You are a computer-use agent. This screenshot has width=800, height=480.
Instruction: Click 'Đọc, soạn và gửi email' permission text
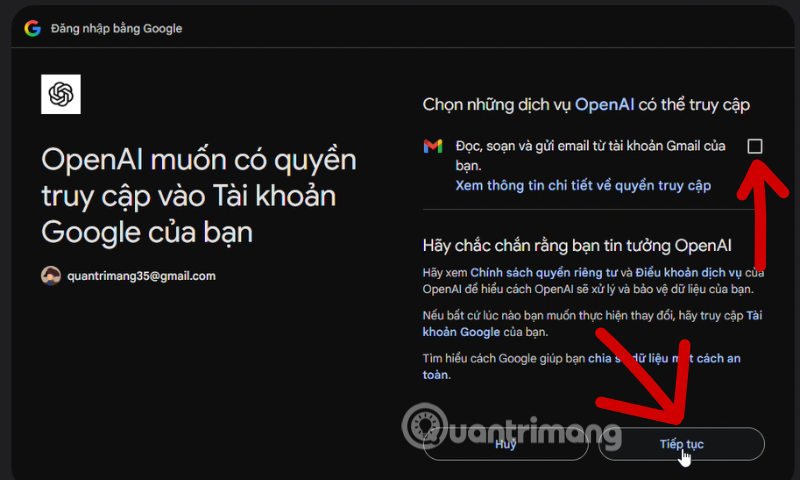click(590, 156)
